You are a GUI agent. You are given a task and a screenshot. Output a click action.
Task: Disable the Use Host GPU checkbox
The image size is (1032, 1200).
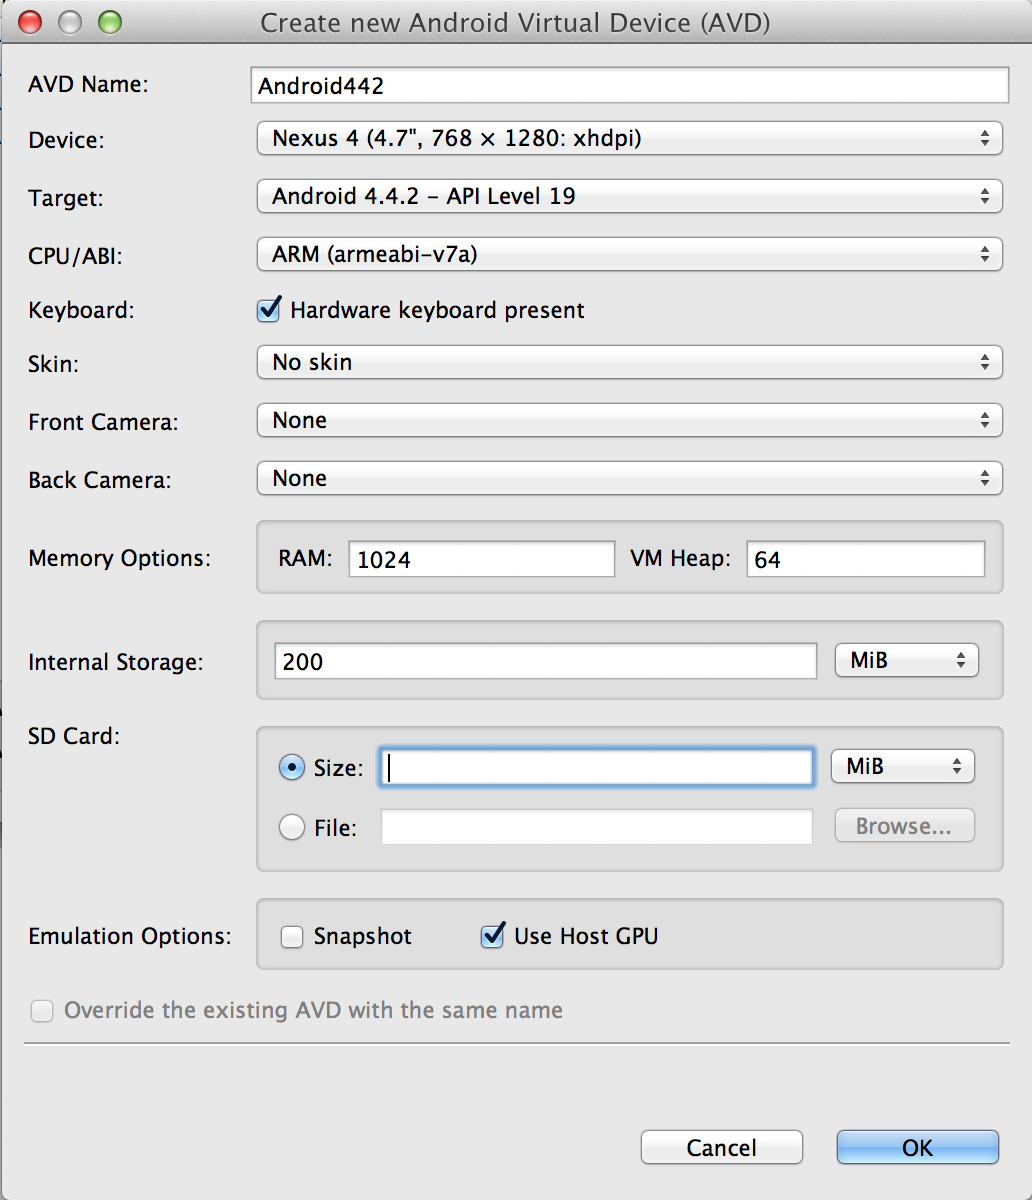(492, 937)
